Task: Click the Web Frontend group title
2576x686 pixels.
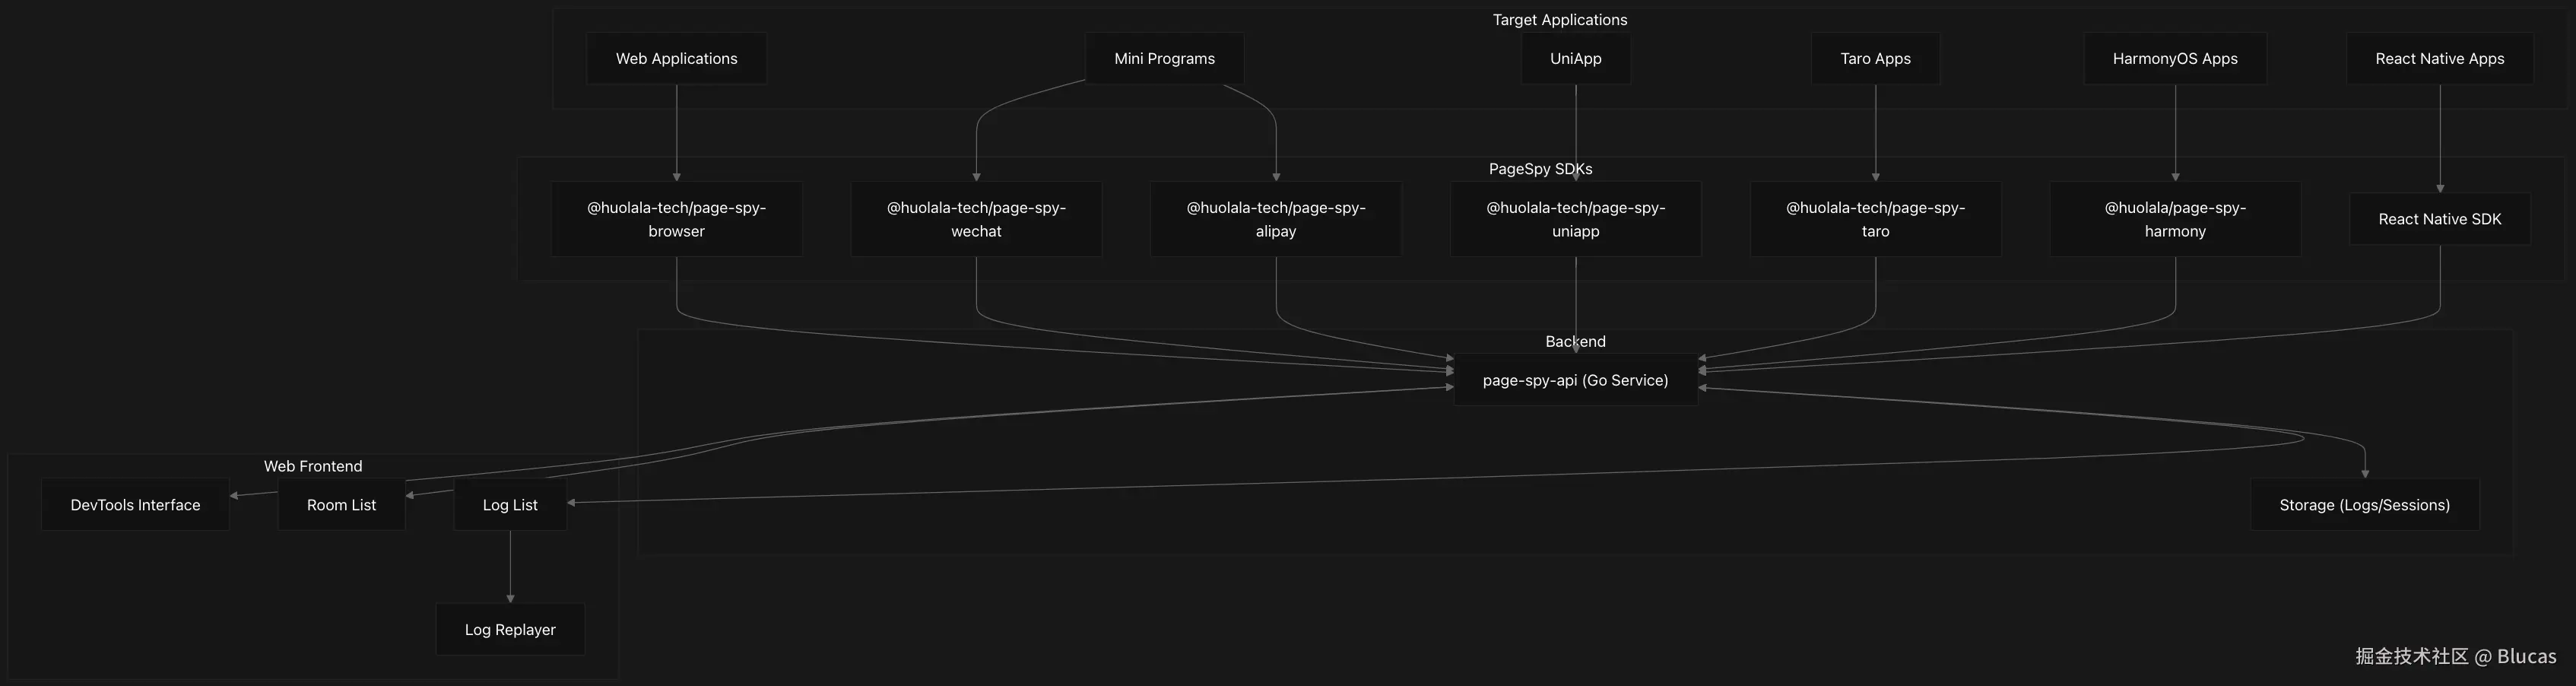Action: 313,466
